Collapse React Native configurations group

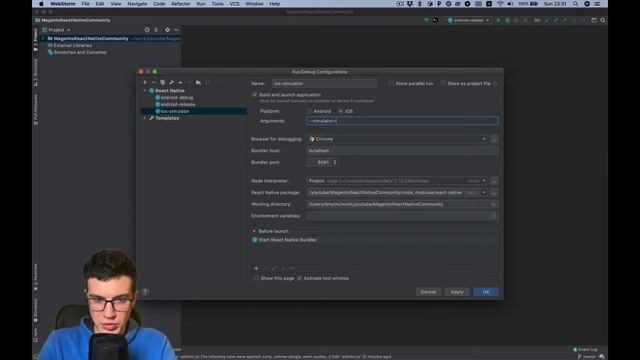144,91
